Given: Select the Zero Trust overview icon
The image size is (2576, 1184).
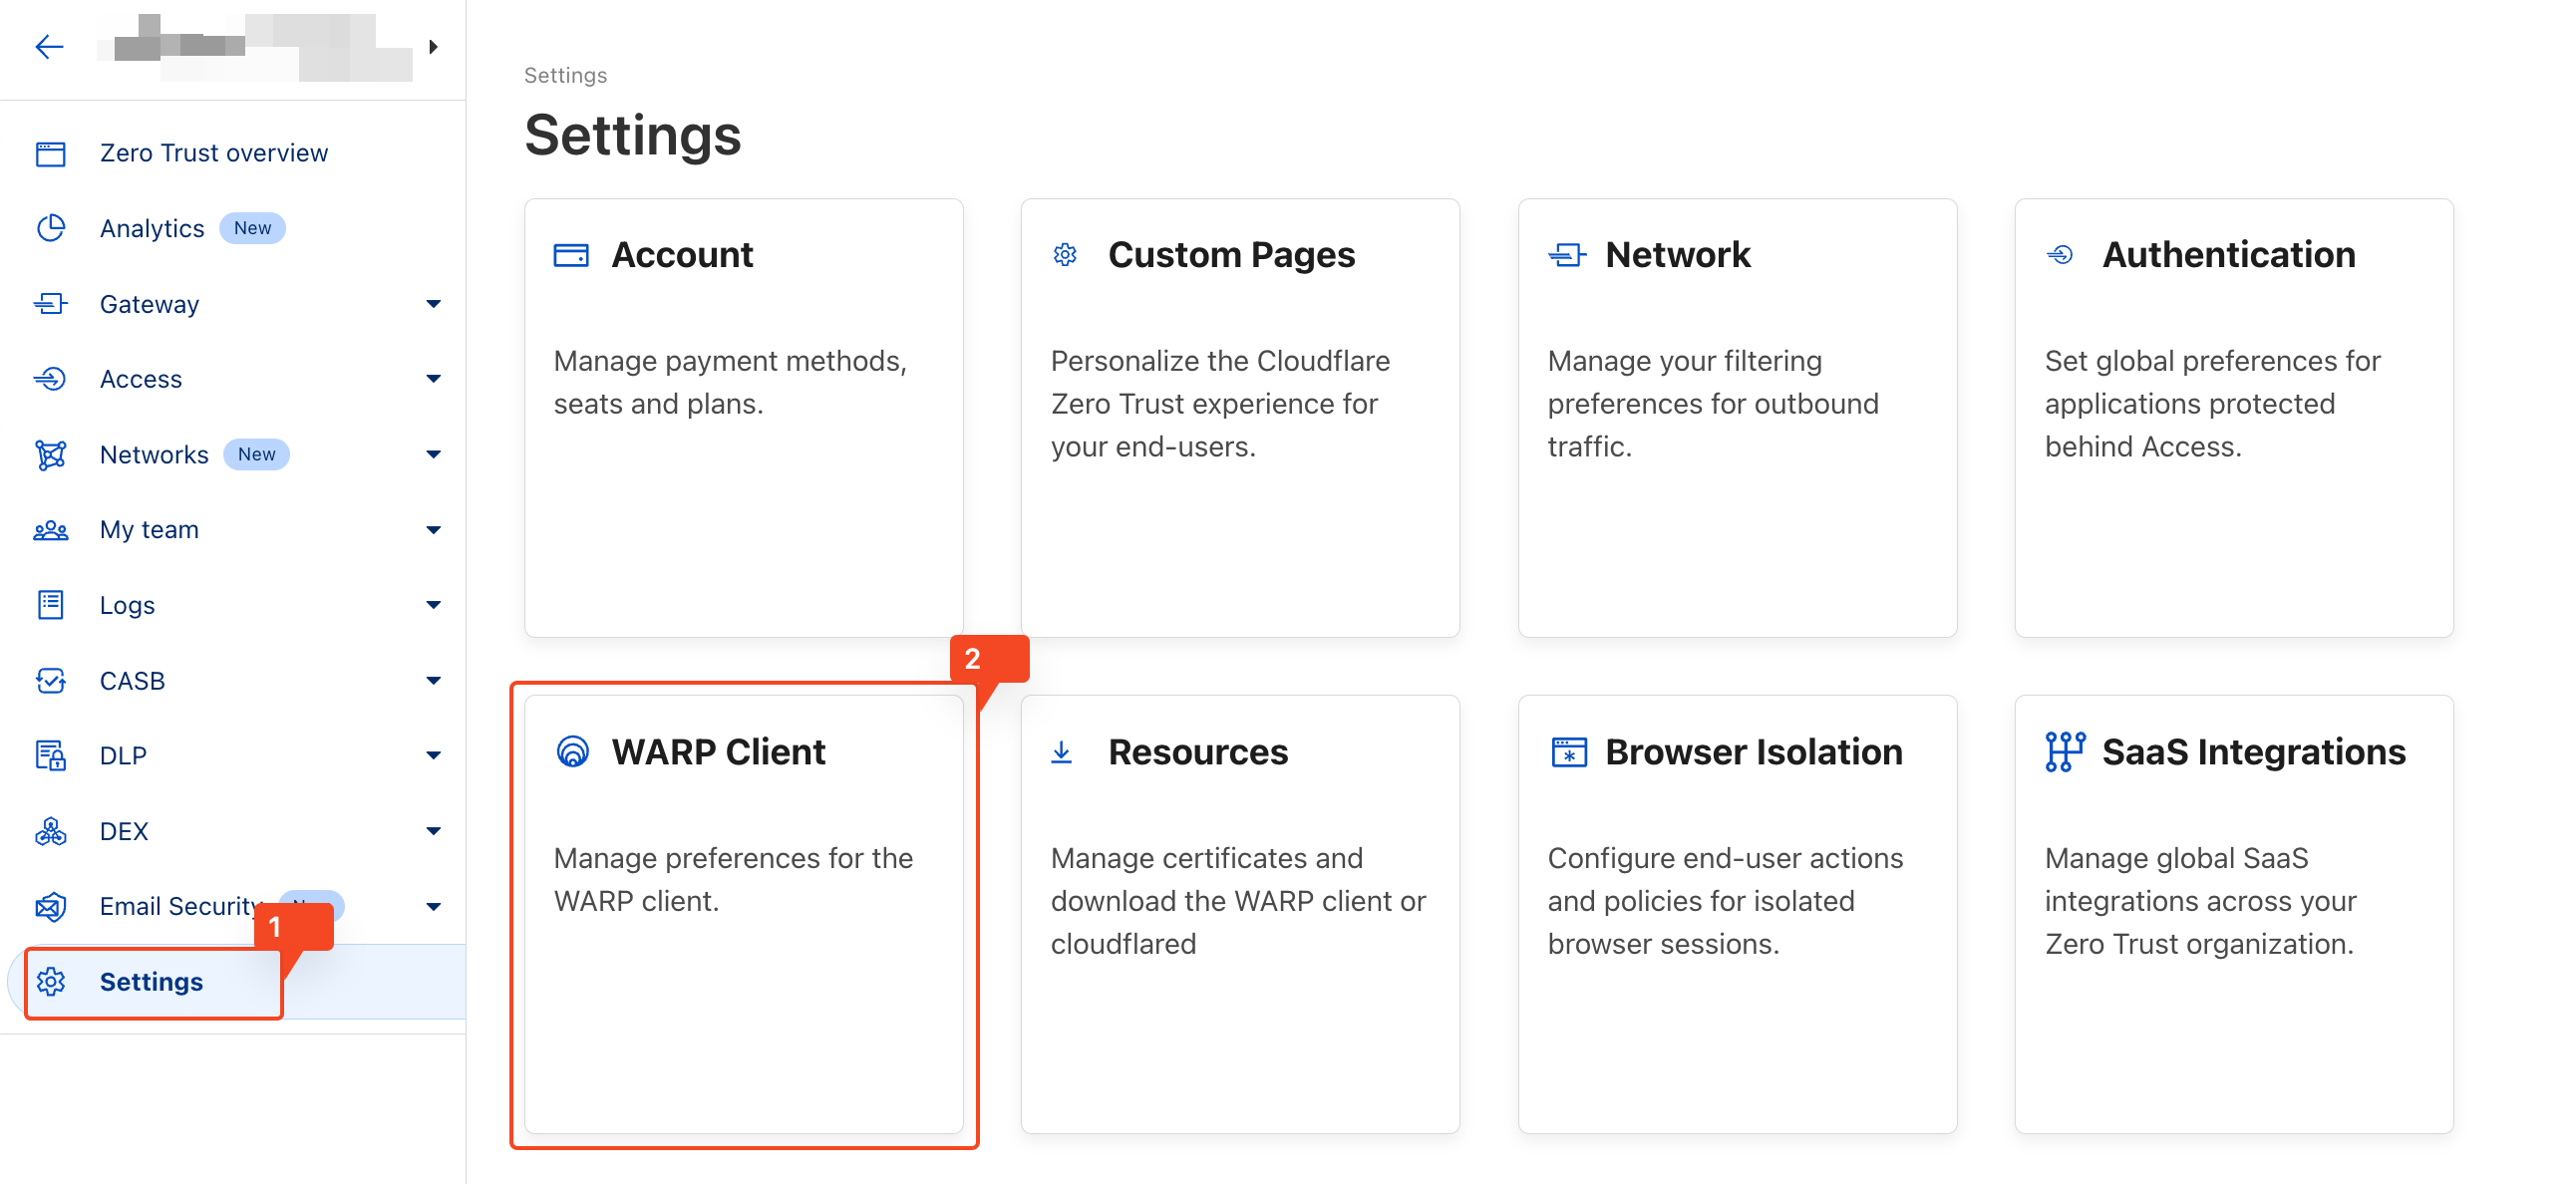Looking at the screenshot, I should pos(50,153).
